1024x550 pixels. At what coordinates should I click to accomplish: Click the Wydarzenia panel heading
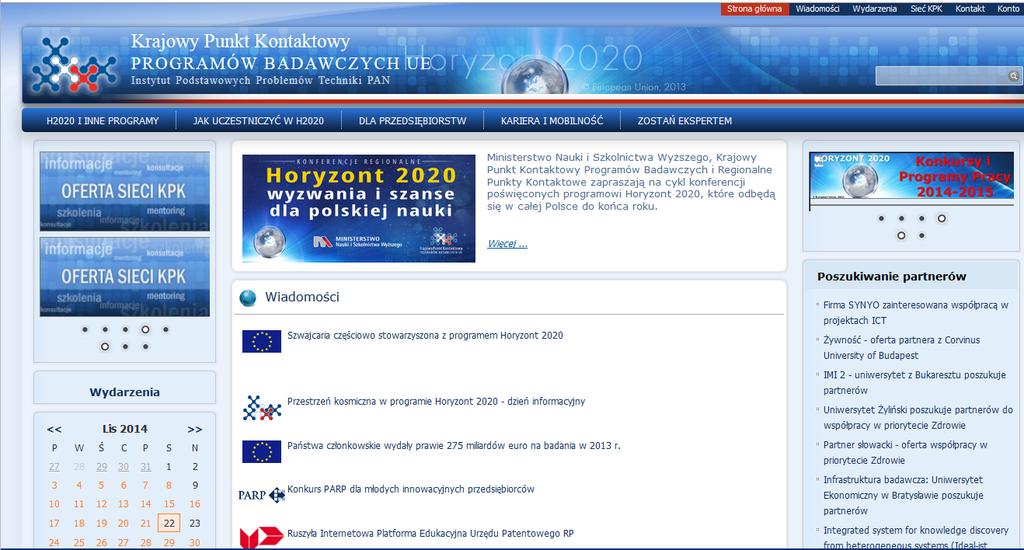click(125, 392)
